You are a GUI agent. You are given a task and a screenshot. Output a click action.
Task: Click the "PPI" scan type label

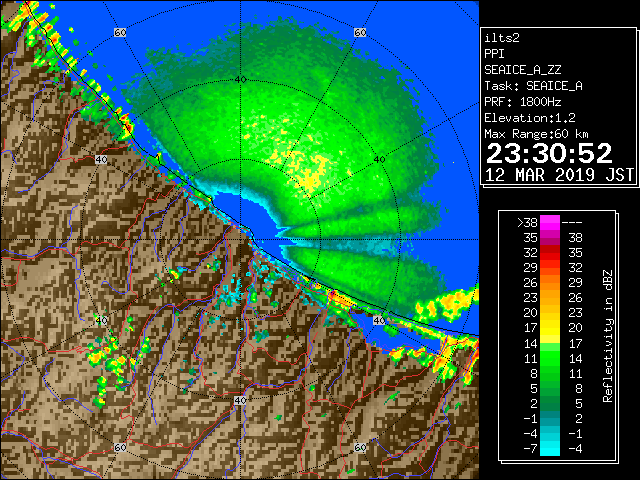[x=494, y=54]
